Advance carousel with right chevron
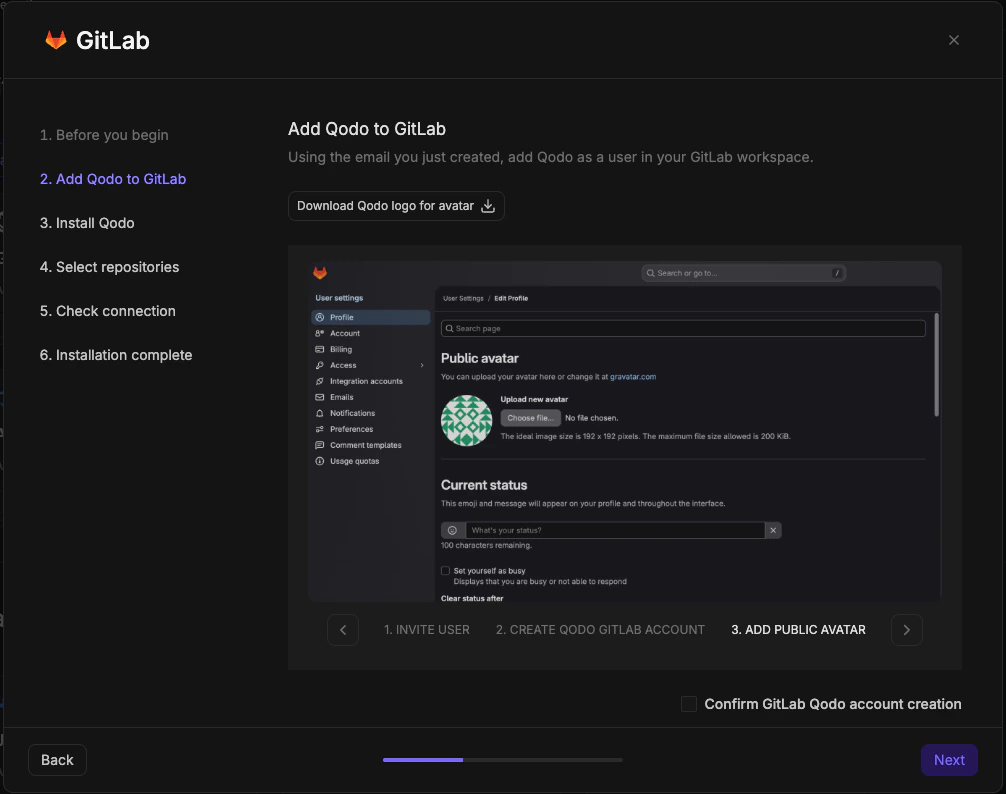The image size is (1006, 794). point(907,630)
